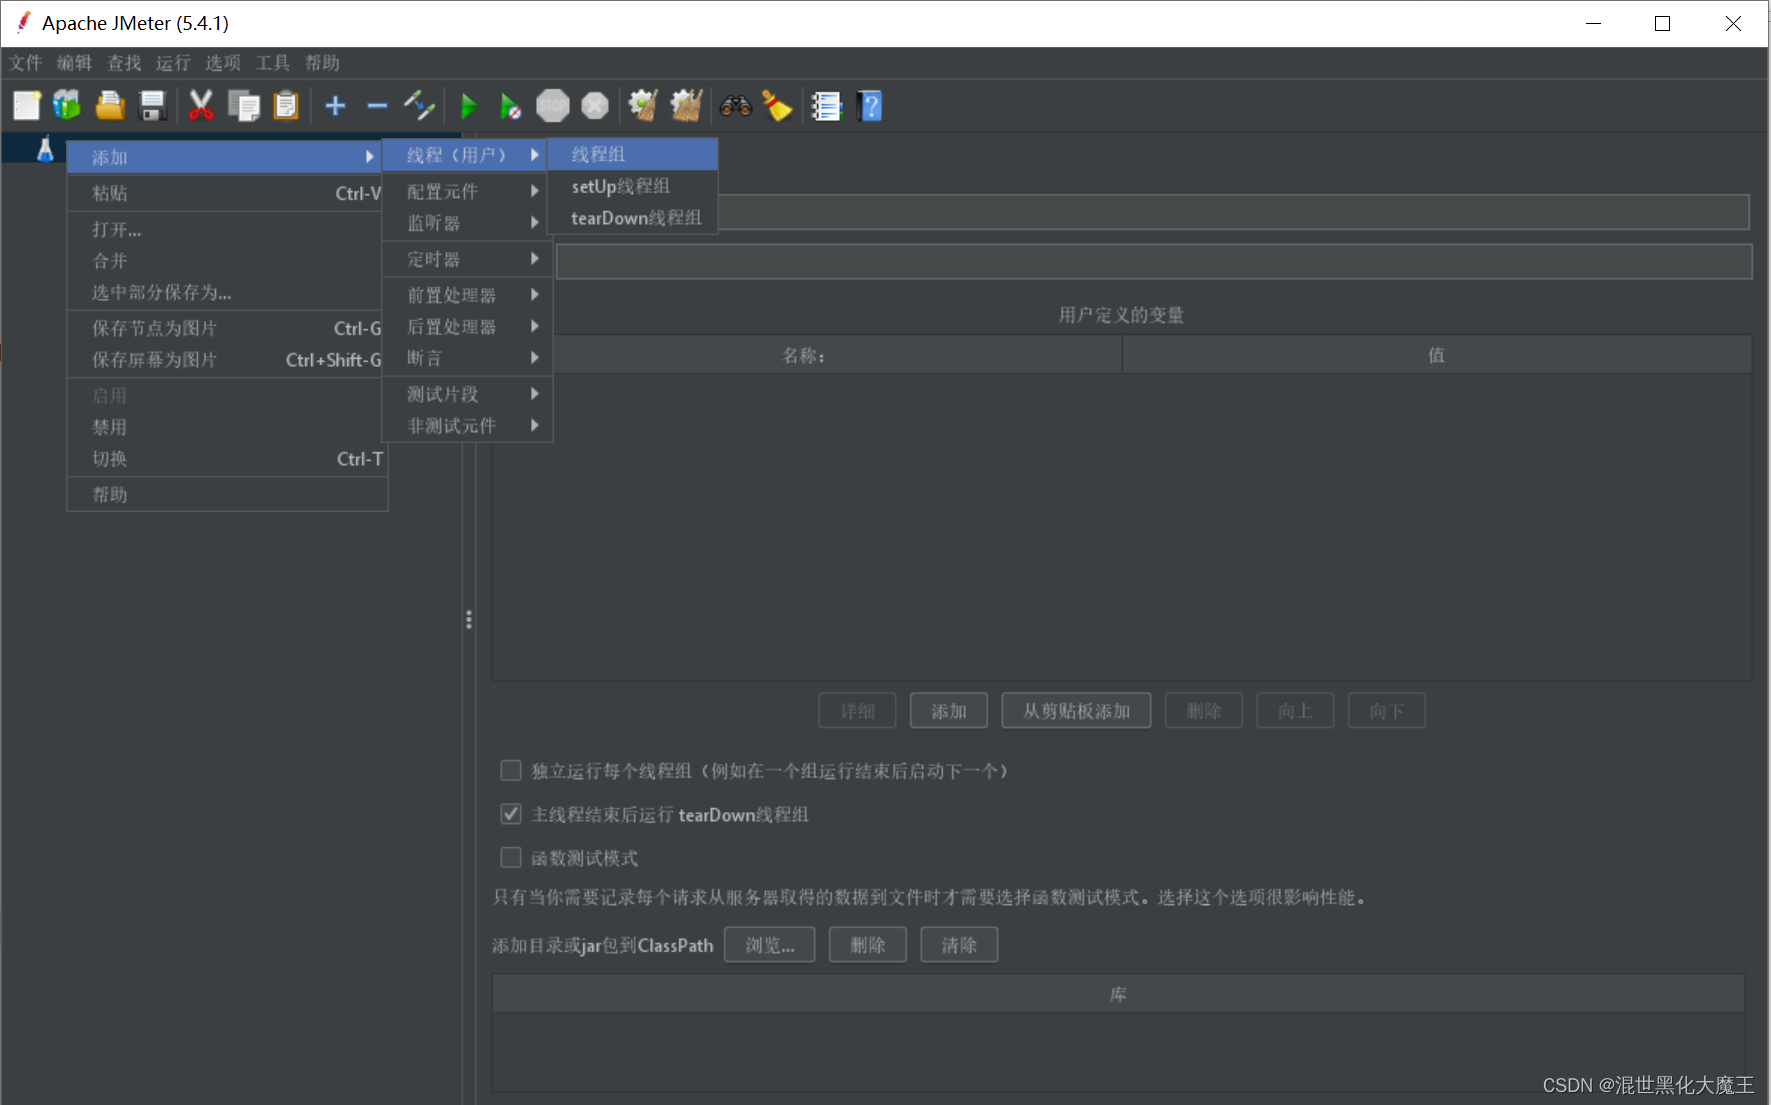
Task: Expand 前置处理器 submenu
Action: point(467,295)
